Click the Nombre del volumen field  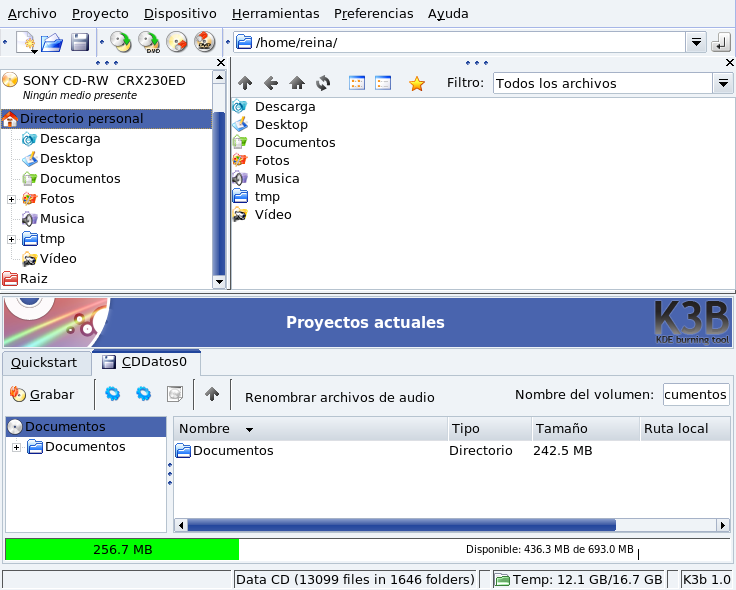coord(695,395)
